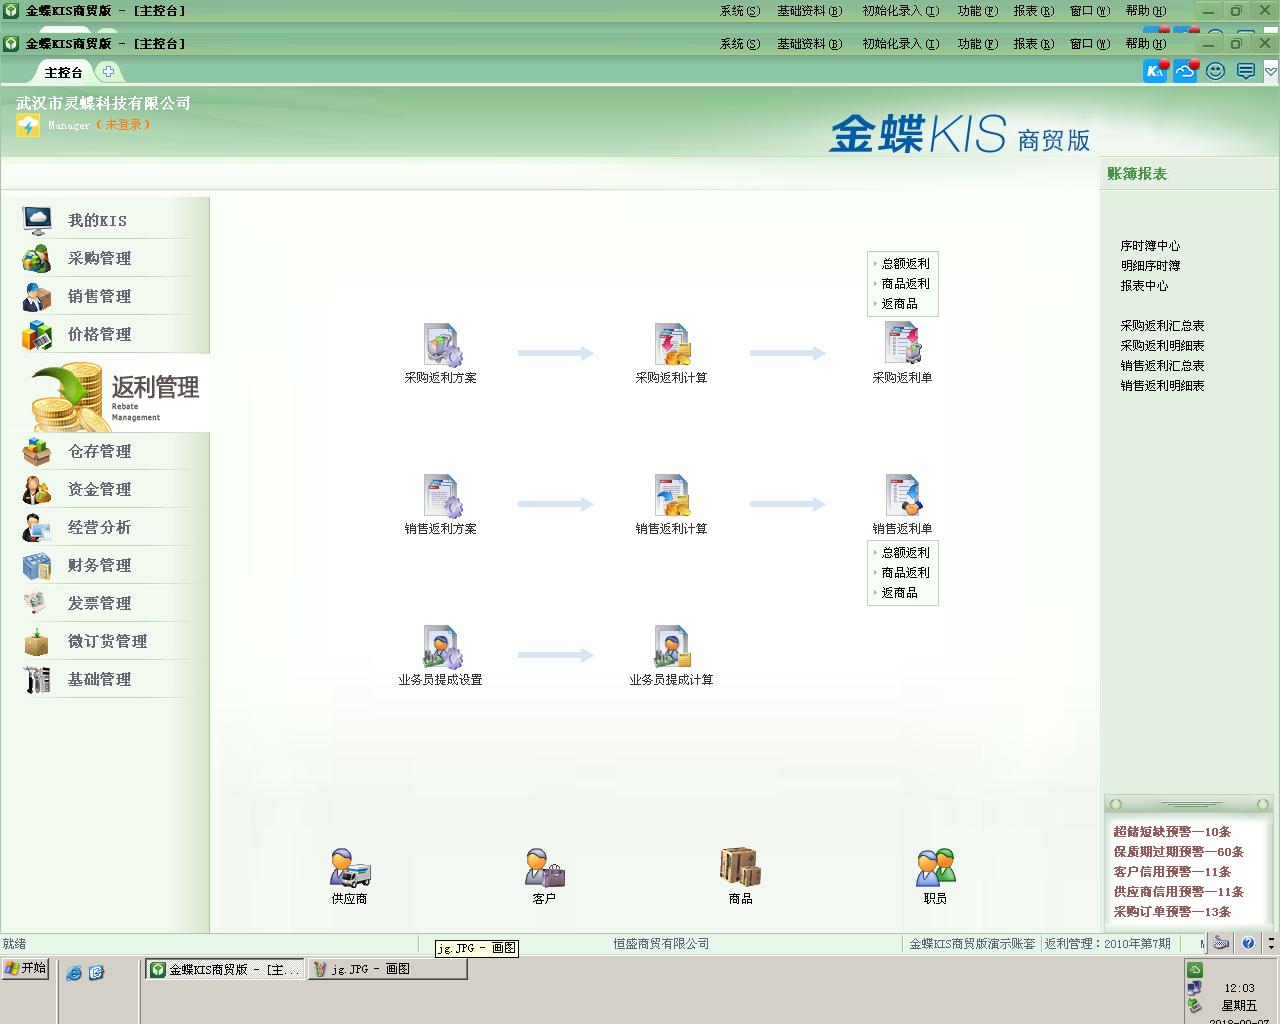Image resolution: width=1280 pixels, height=1024 pixels.
Task: Open the 销售返利计算 icon
Action: pos(672,496)
